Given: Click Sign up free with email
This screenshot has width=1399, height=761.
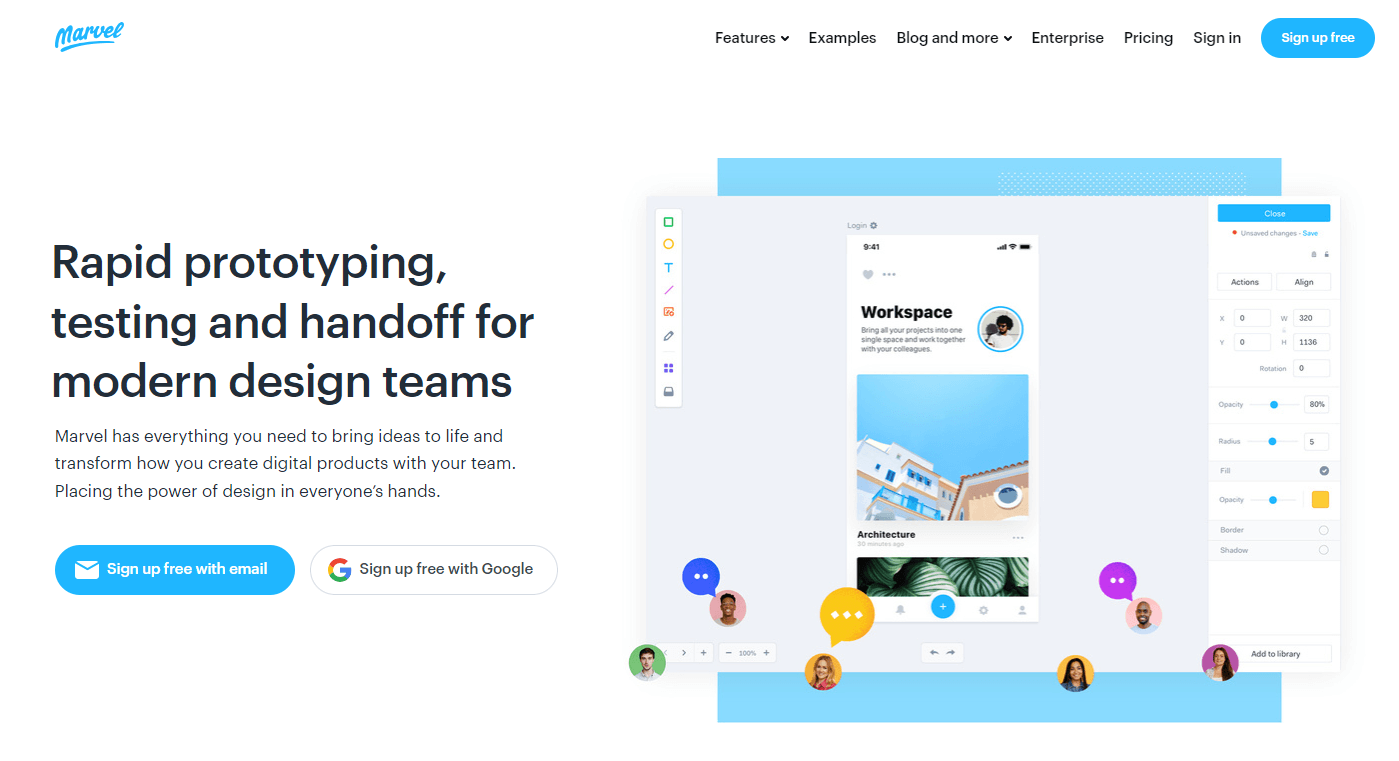Looking at the screenshot, I should coord(175,570).
